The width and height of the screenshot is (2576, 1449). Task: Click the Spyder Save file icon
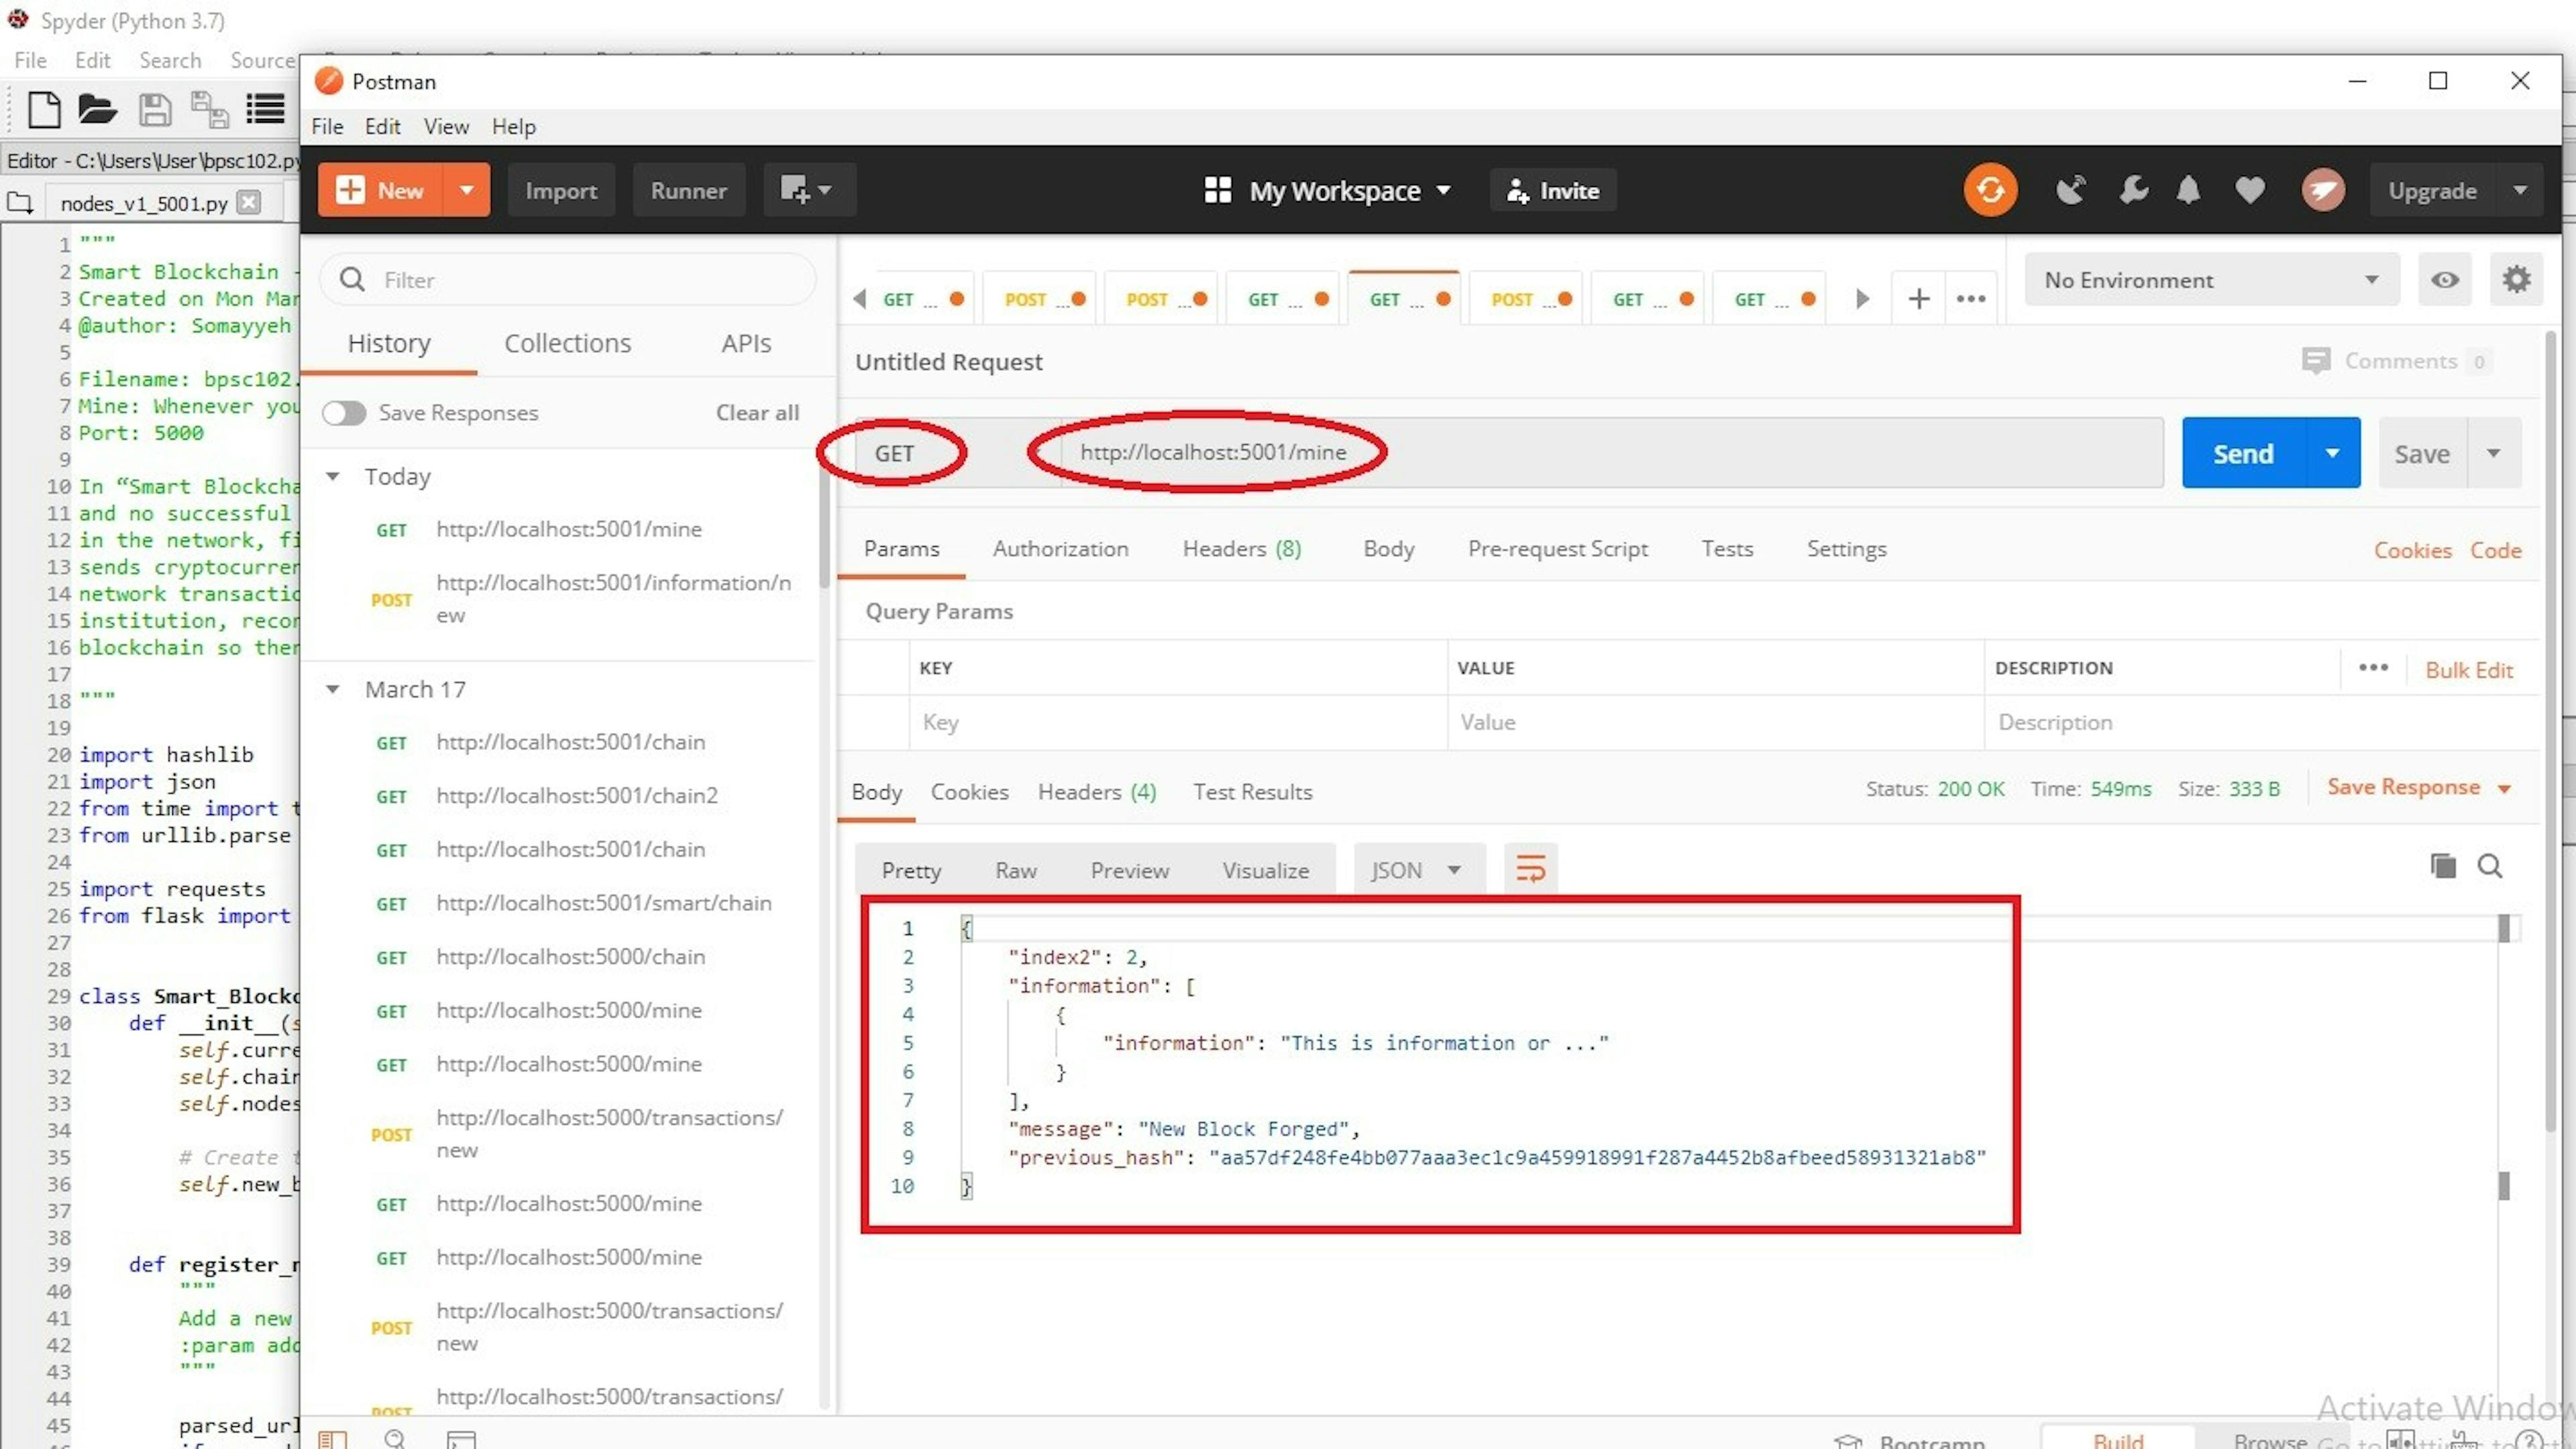point(154,109)
